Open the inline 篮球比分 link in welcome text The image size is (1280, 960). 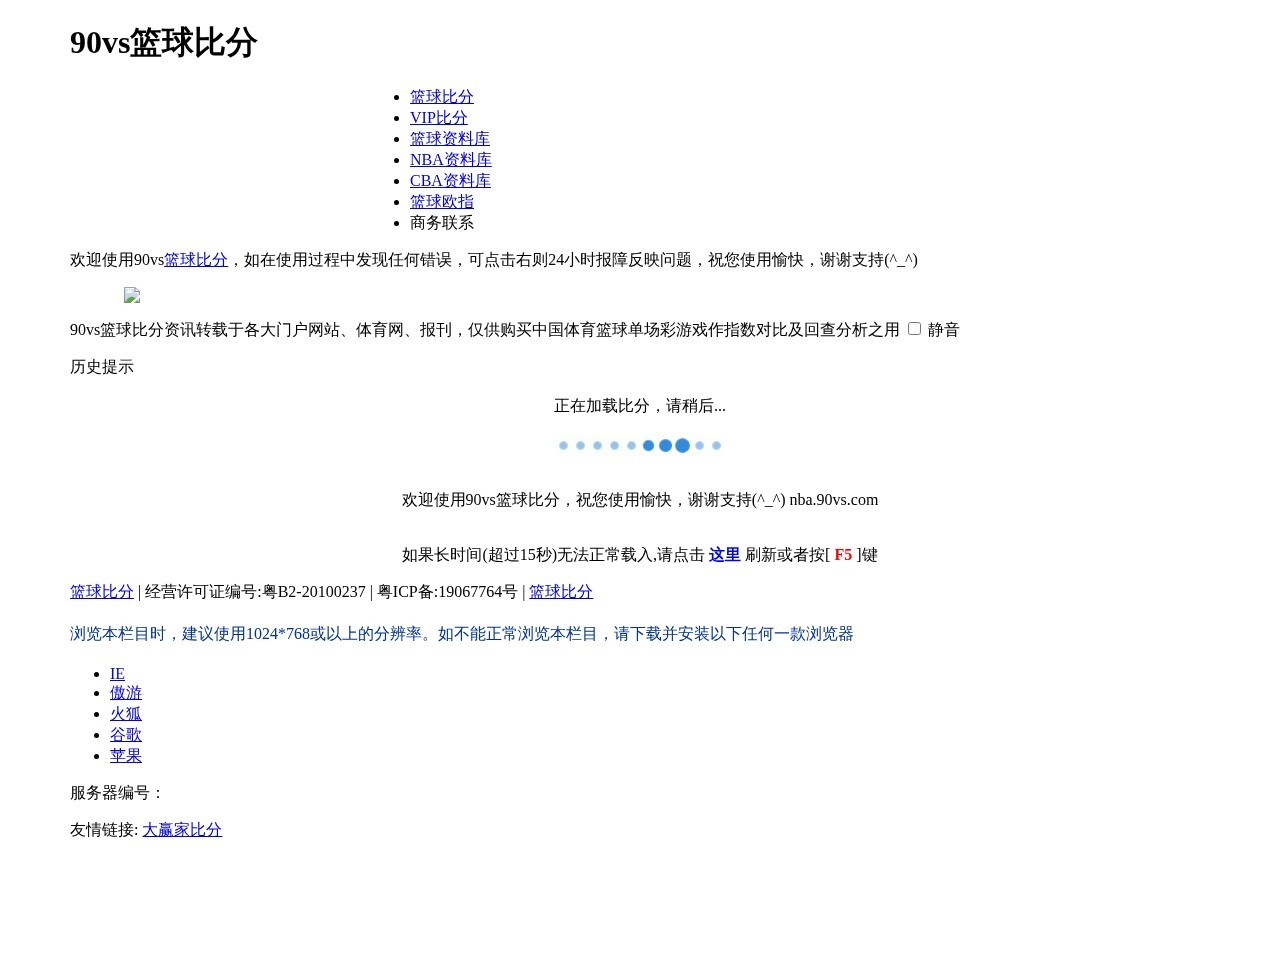[x=195, y=259]
